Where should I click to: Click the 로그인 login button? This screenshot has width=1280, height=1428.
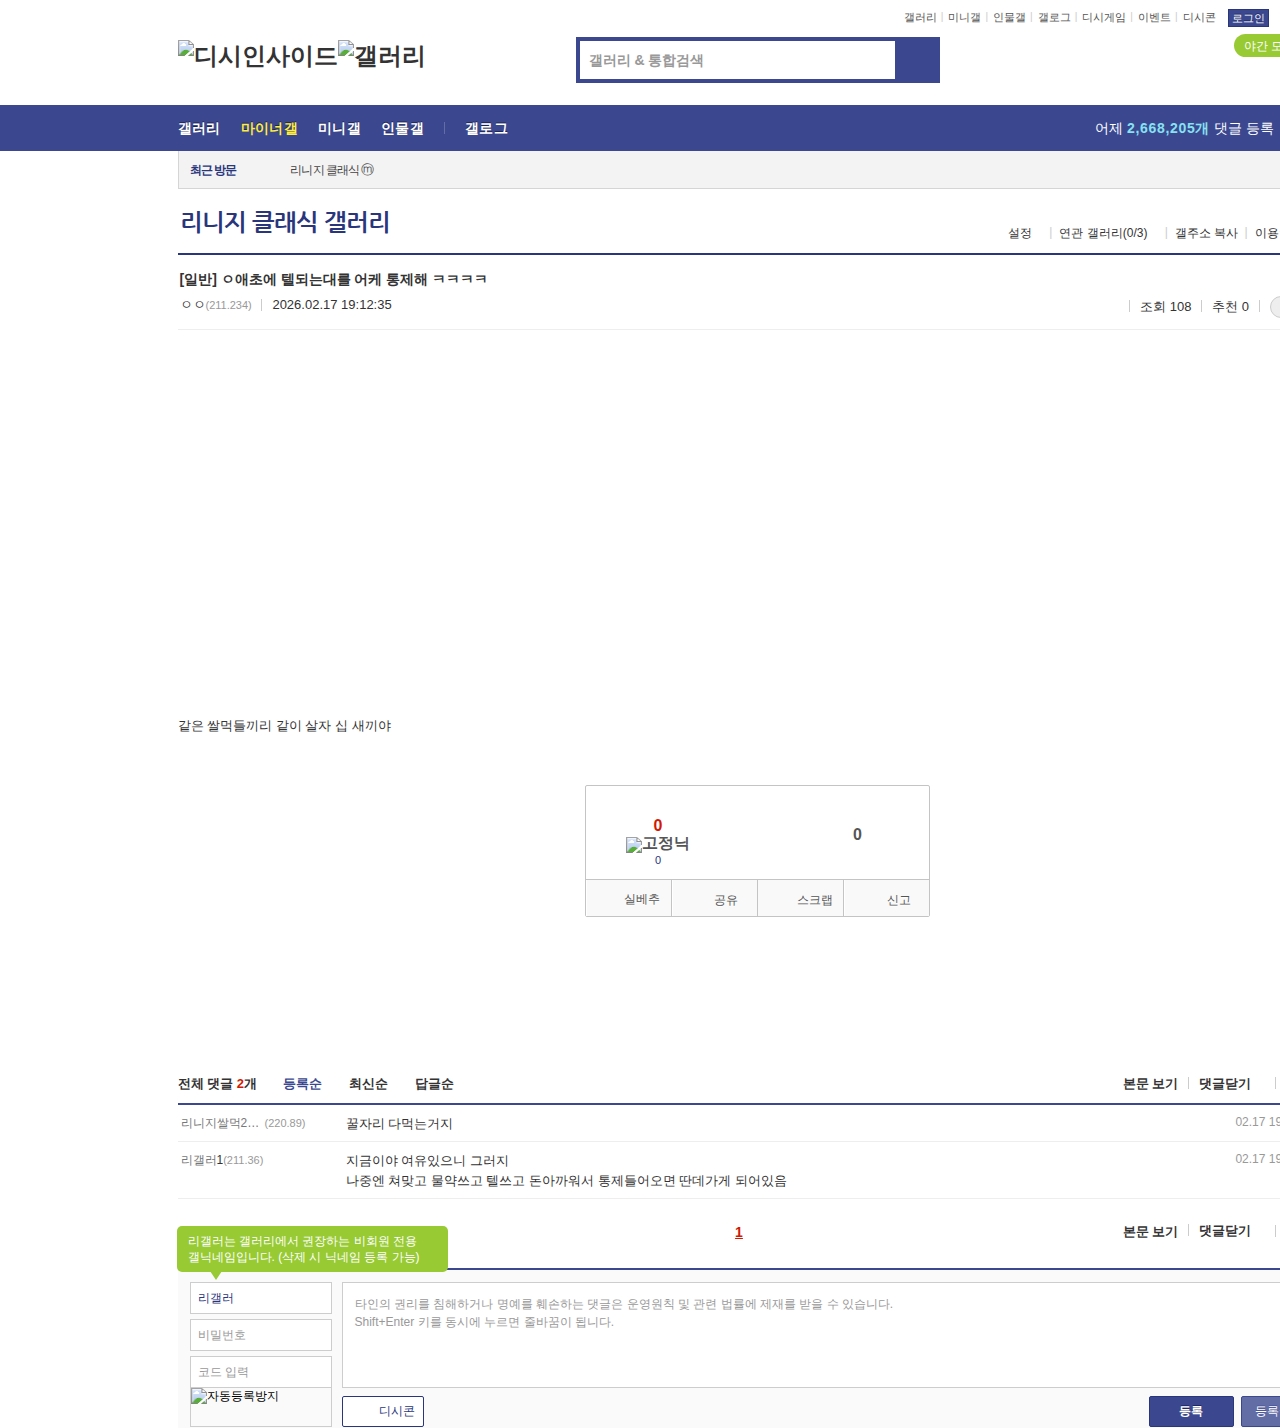[1248, 18]
